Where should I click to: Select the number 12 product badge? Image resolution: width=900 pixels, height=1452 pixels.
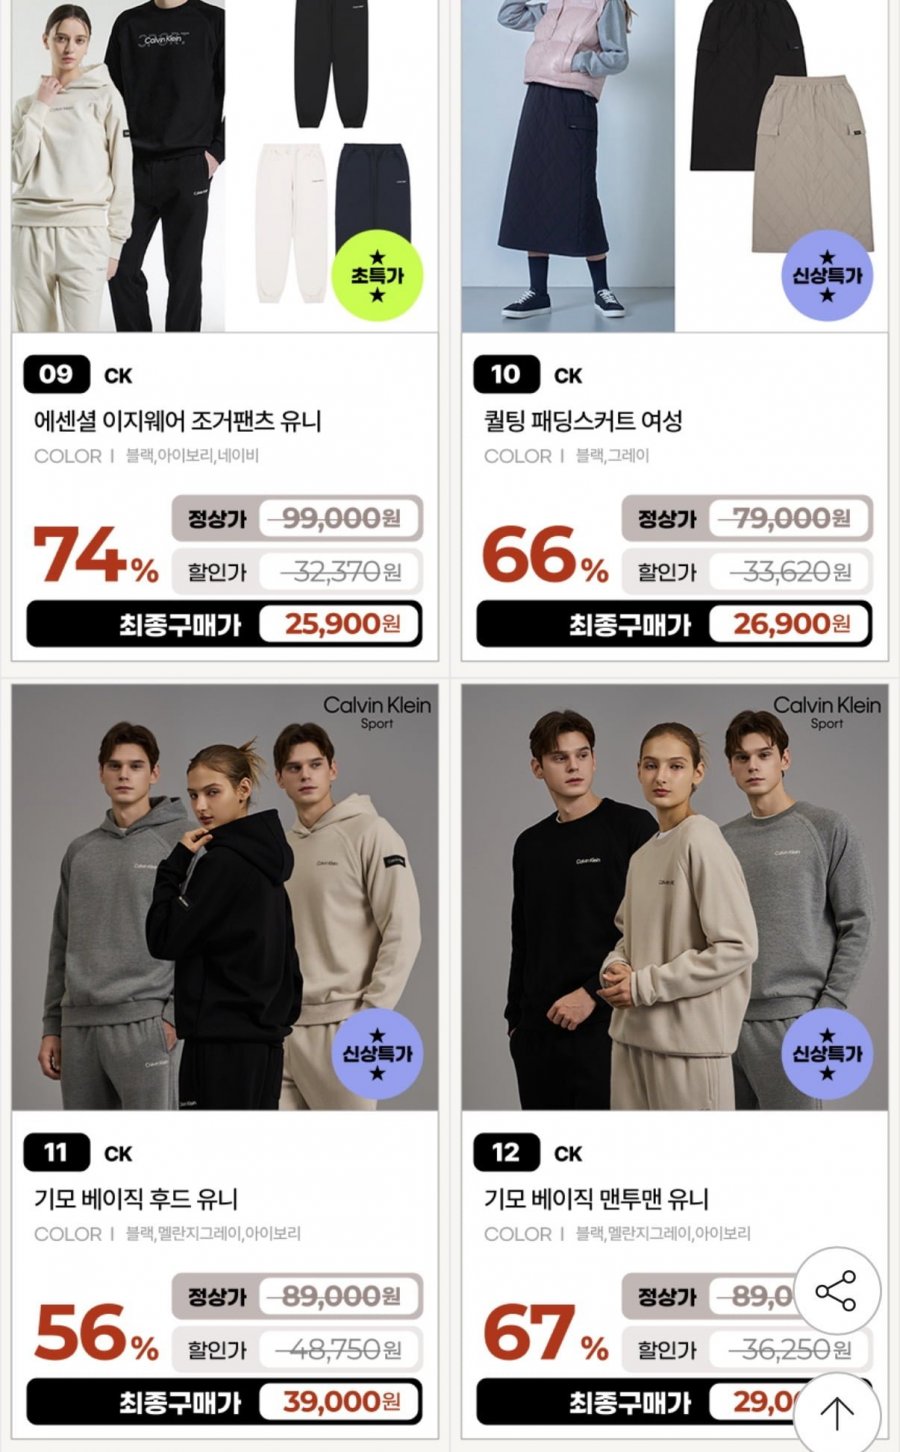507,1153
